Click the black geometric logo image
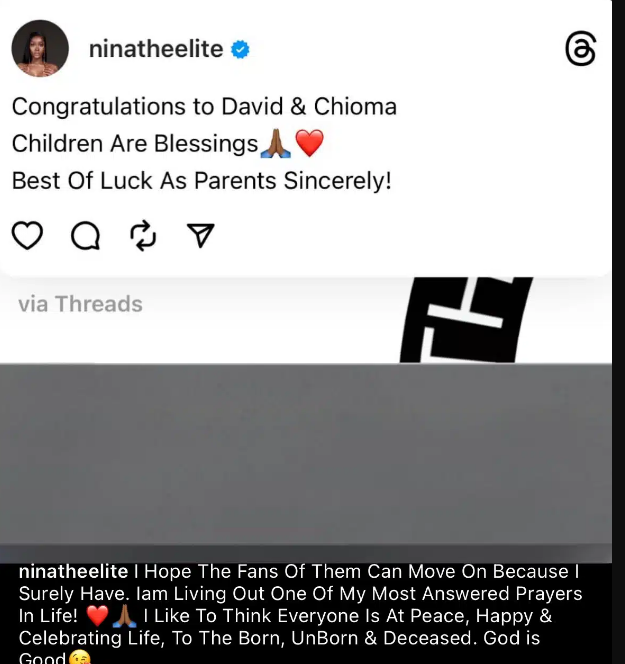The height and width of the screenshot is (664, 625). click(466, 320)
